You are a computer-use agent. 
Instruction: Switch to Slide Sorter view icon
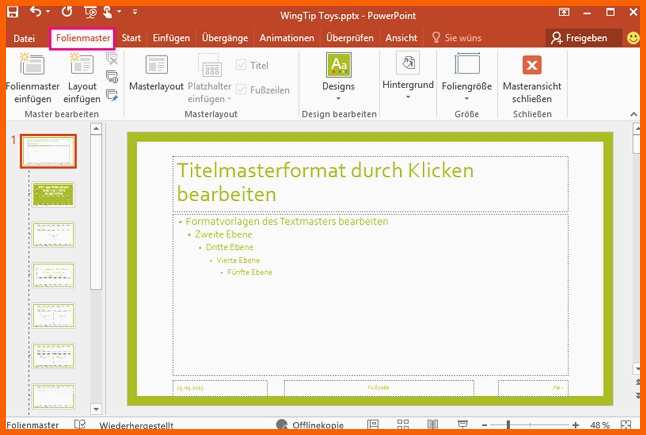pyautogui.click(x=403, y=424)
